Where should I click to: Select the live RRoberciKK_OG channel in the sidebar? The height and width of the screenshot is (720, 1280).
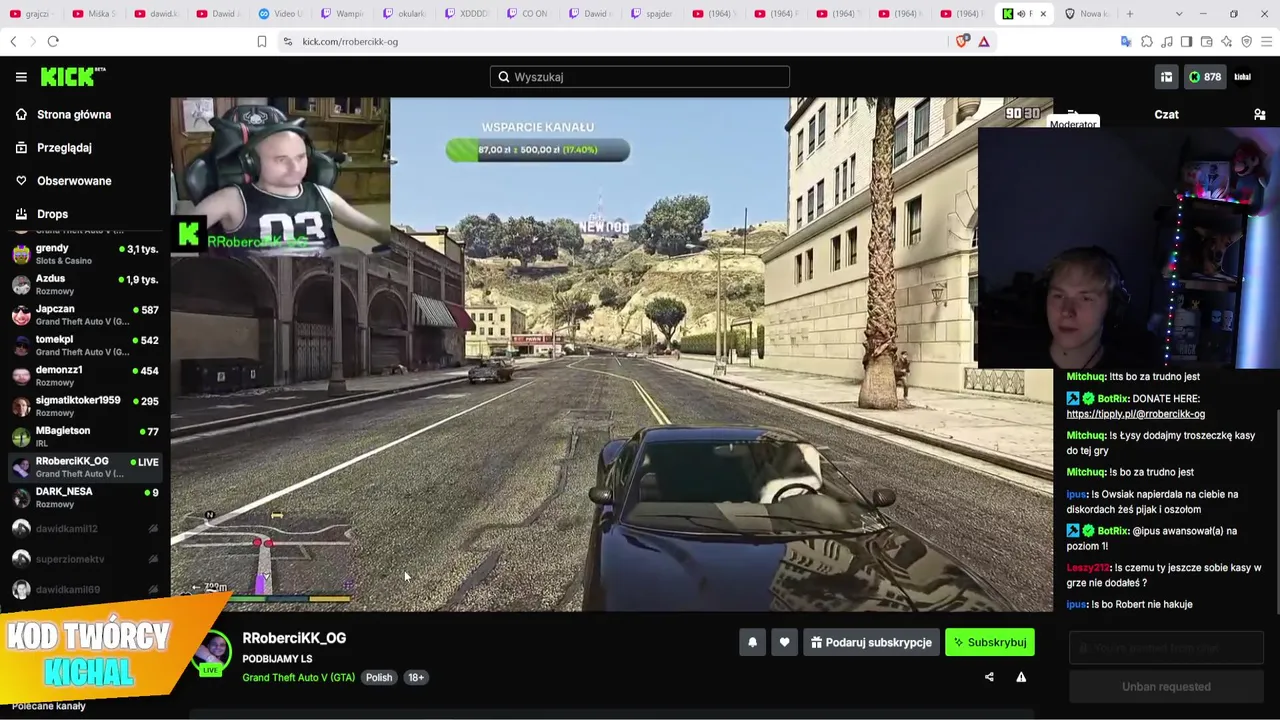85,467
